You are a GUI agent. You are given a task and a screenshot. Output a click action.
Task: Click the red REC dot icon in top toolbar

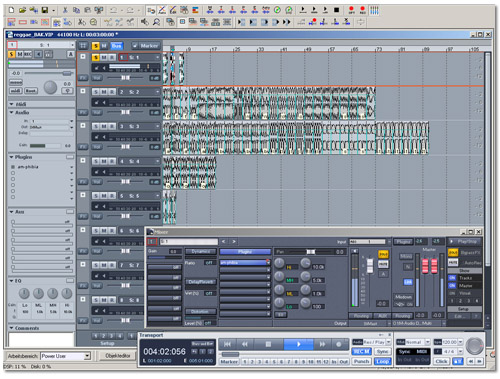[x=363, y=10]
